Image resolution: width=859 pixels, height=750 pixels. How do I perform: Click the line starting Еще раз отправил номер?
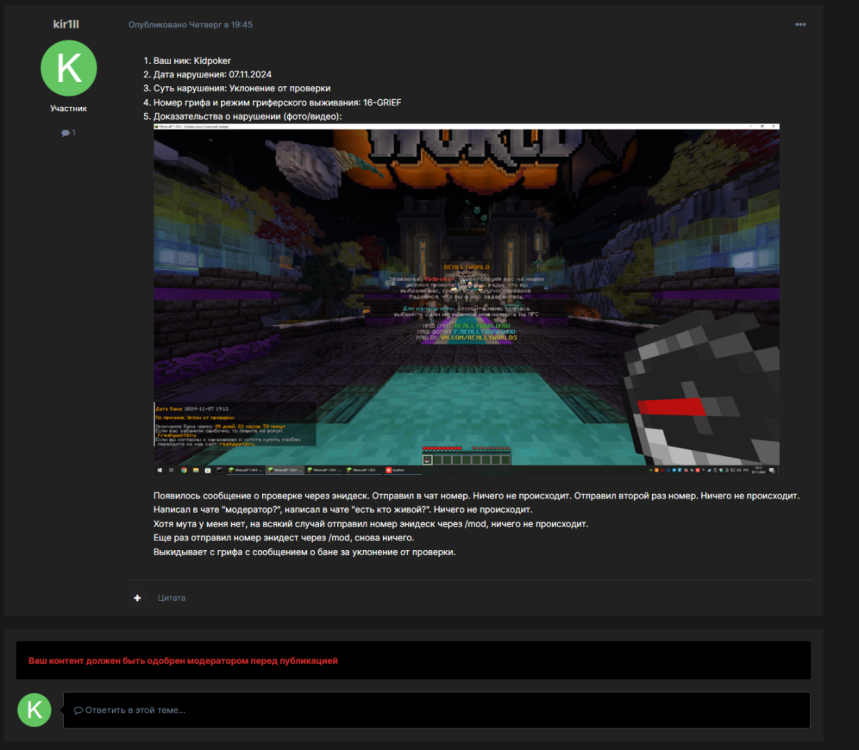pos(283,538)
